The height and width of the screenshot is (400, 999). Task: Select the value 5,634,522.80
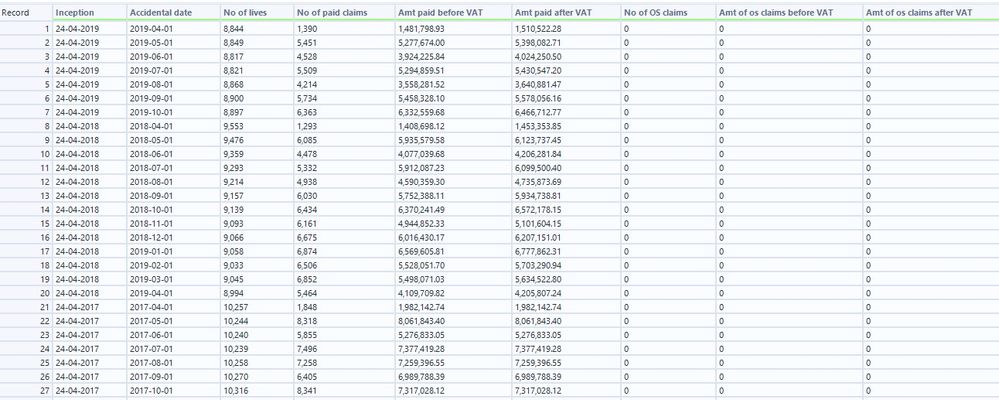coord(538,280)
